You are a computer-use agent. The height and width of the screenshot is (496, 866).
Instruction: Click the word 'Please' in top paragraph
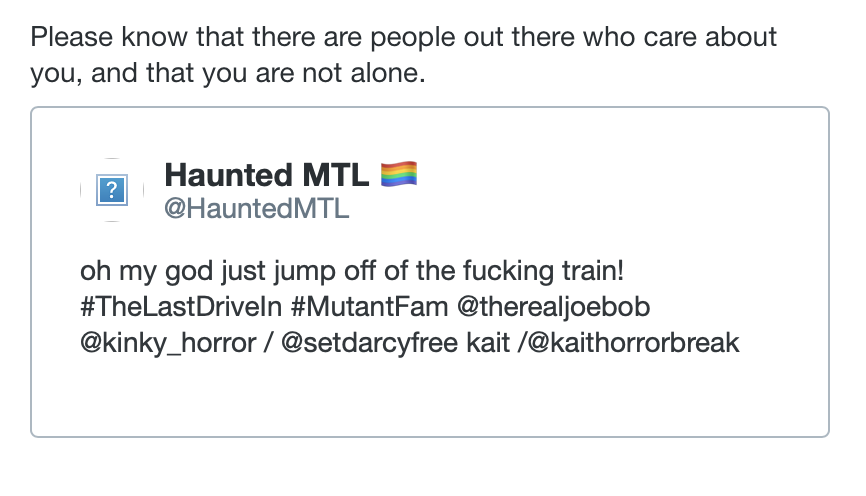coord(72,37)
